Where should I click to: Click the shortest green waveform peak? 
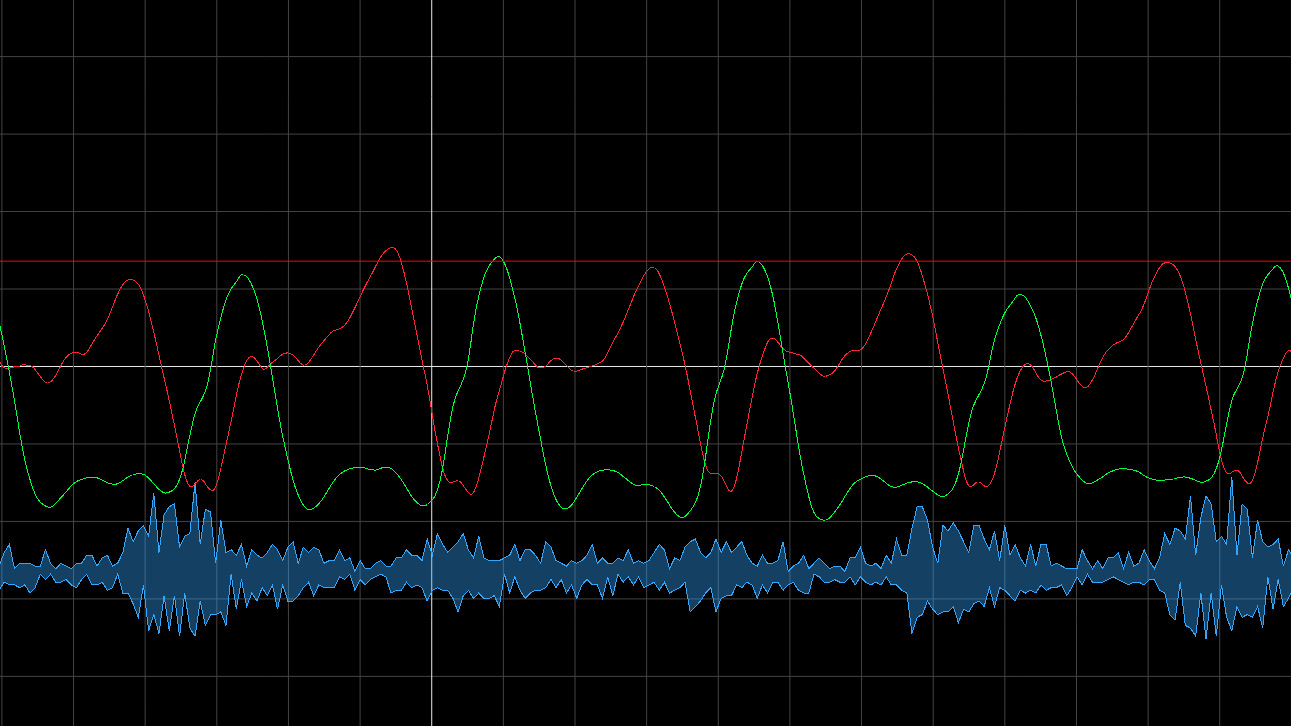tap(1018, 296)
